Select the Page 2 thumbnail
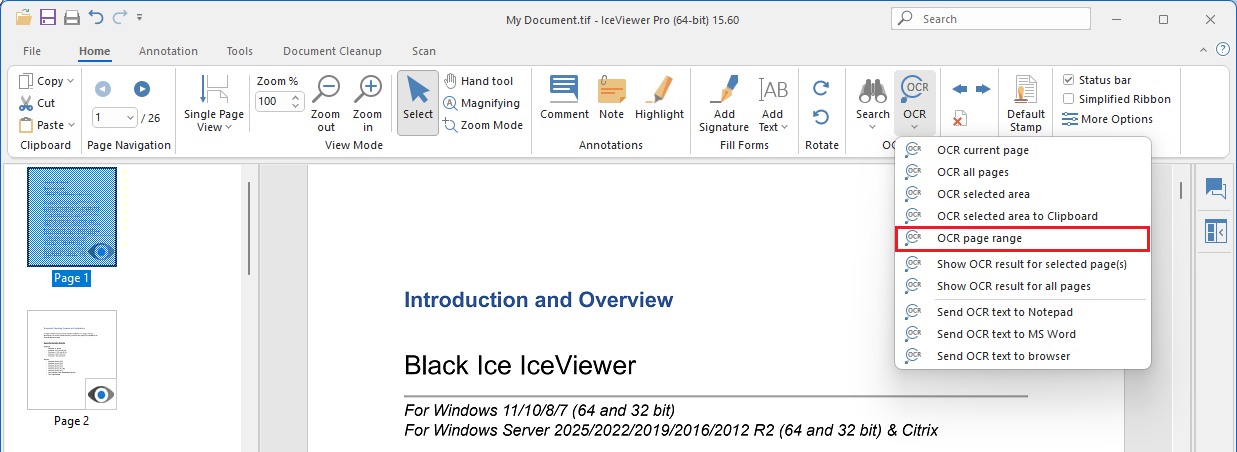This screenshot has height=452, width=1237. point(72,360)
